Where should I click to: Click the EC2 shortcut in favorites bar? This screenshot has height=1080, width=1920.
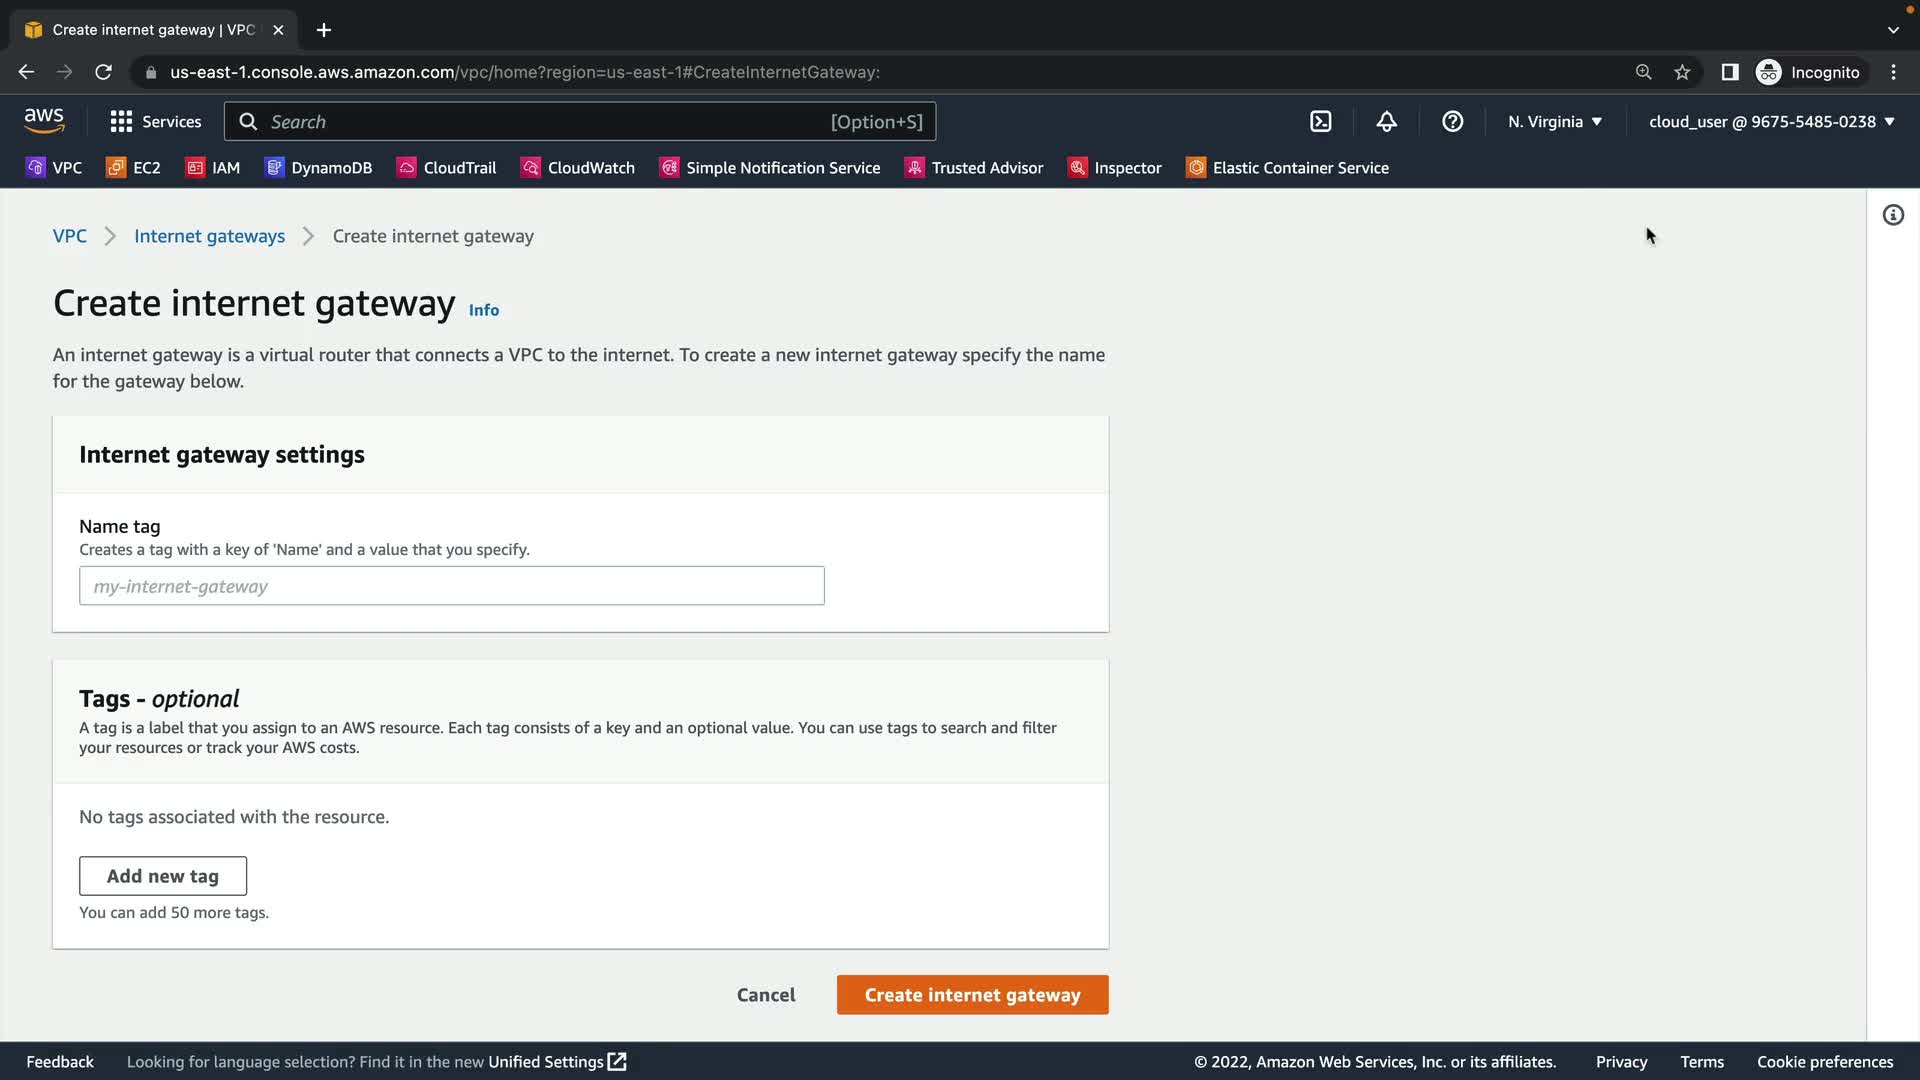point(133,168)
